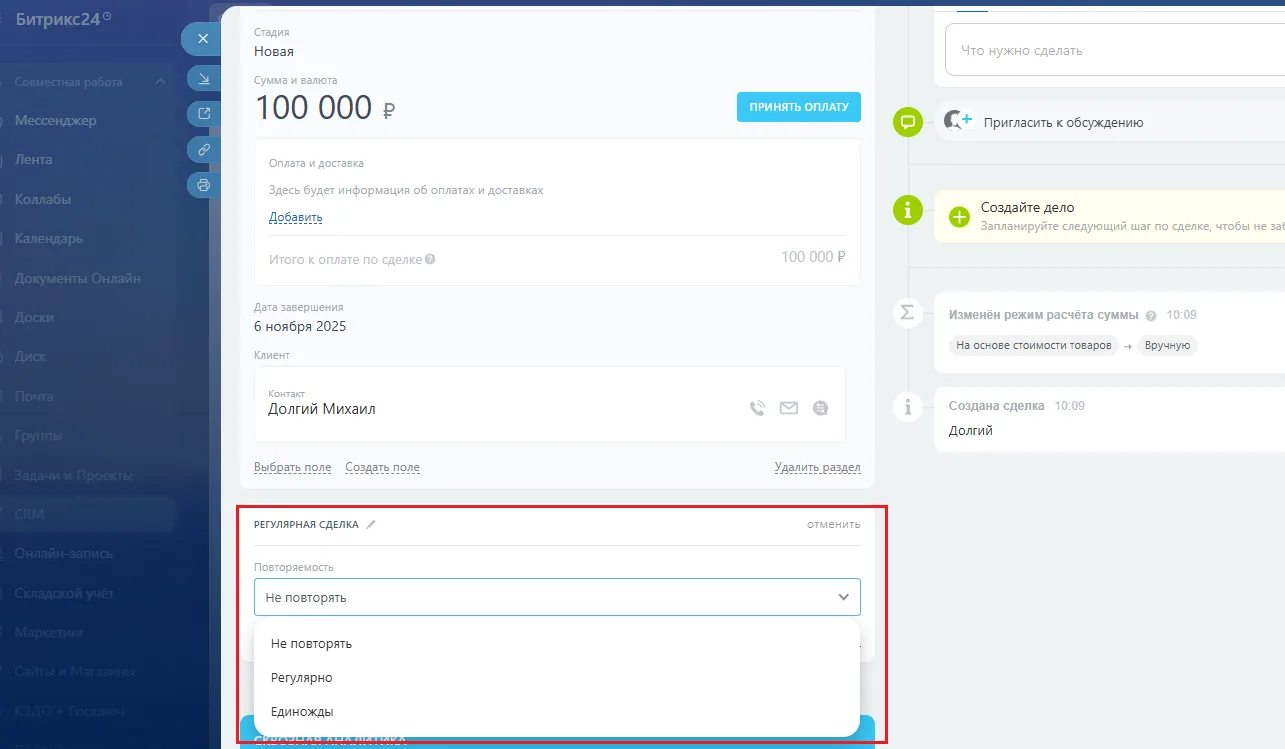The width and height of the screenshot is (1285, 749).
Task: Close the deal slider panel
Action: 202,39
